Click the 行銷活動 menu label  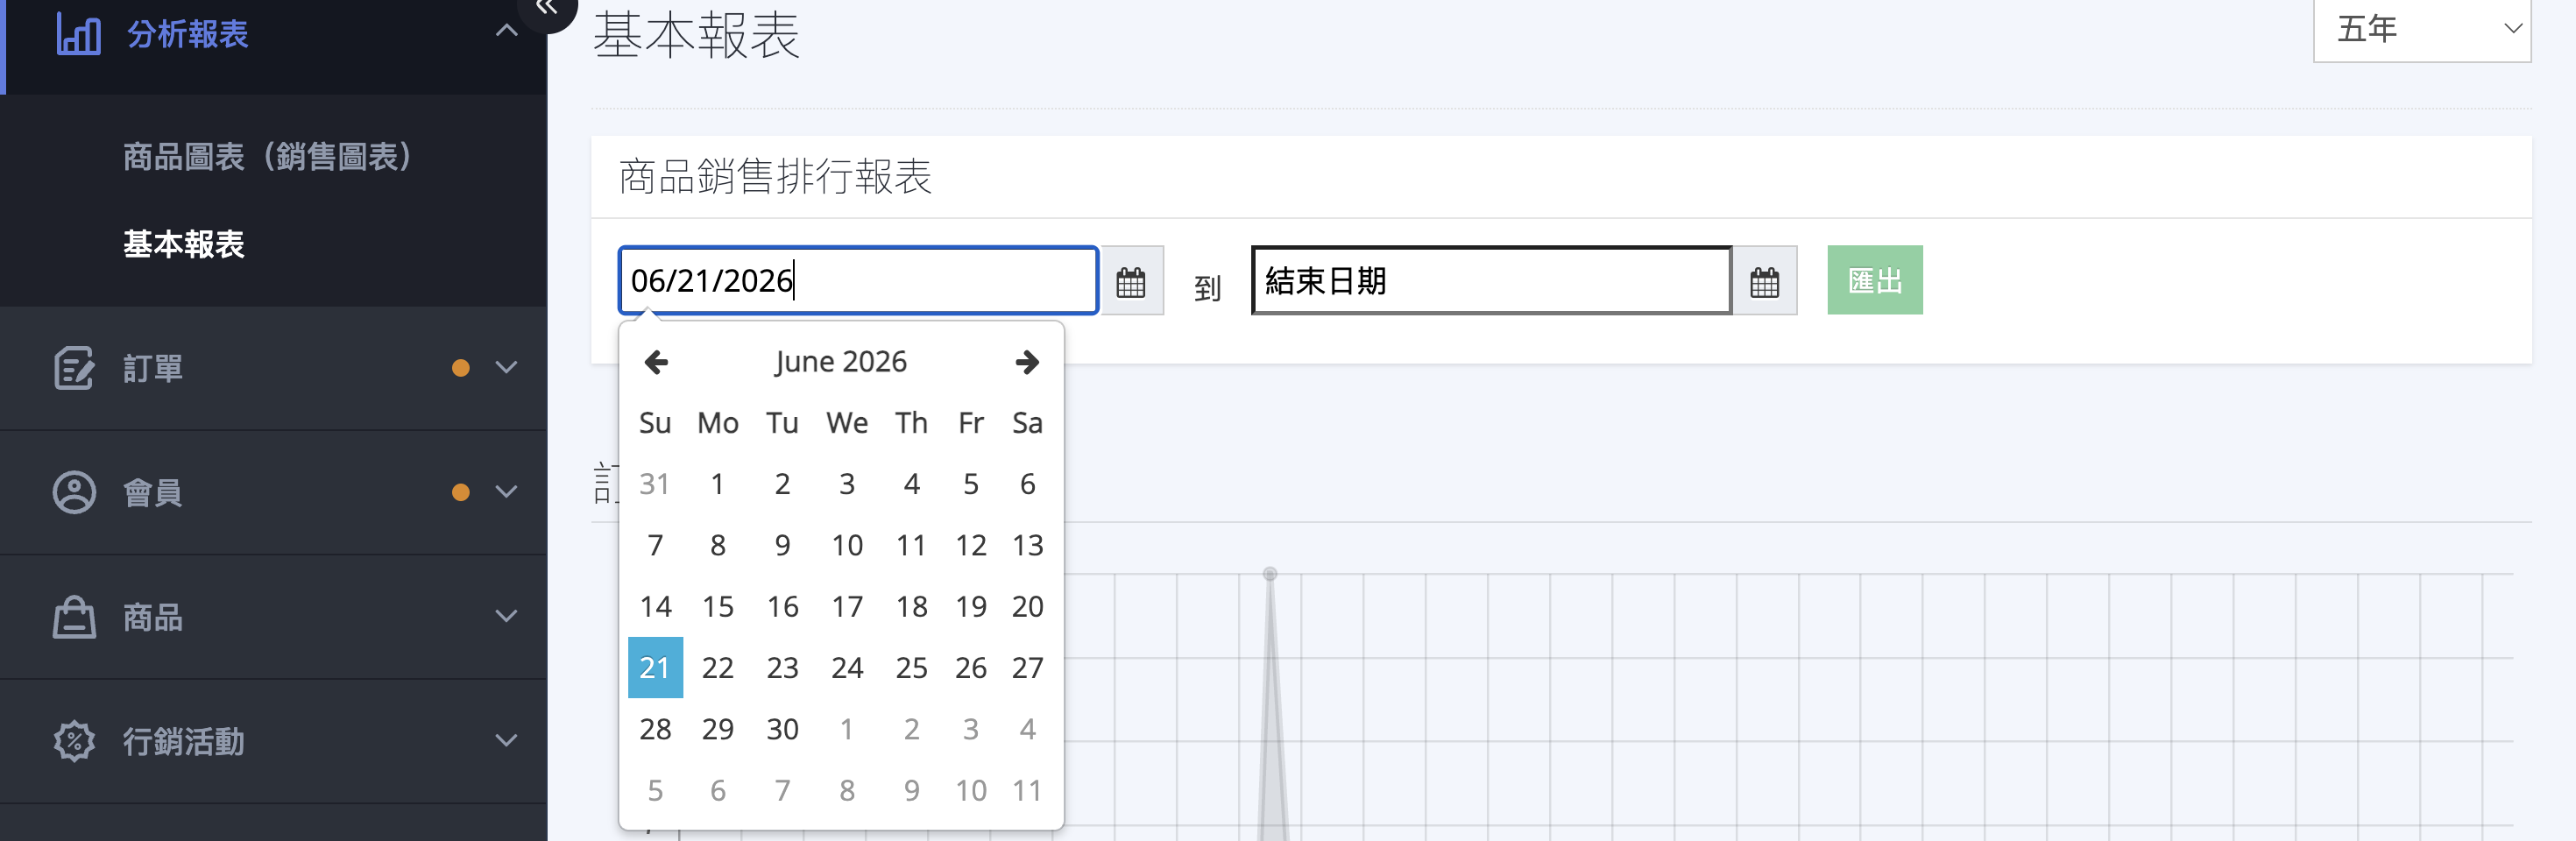click(184, 741)
